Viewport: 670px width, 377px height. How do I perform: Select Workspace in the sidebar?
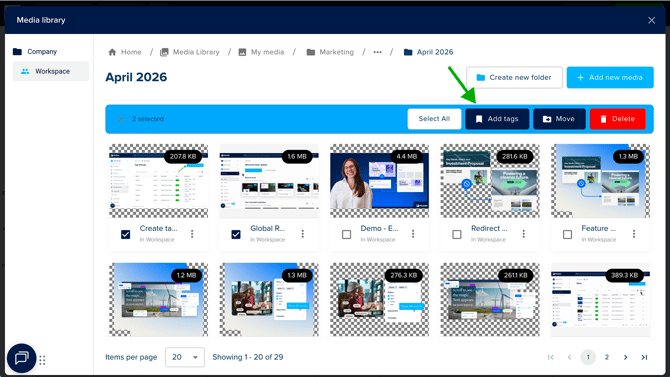pos(51,71)
